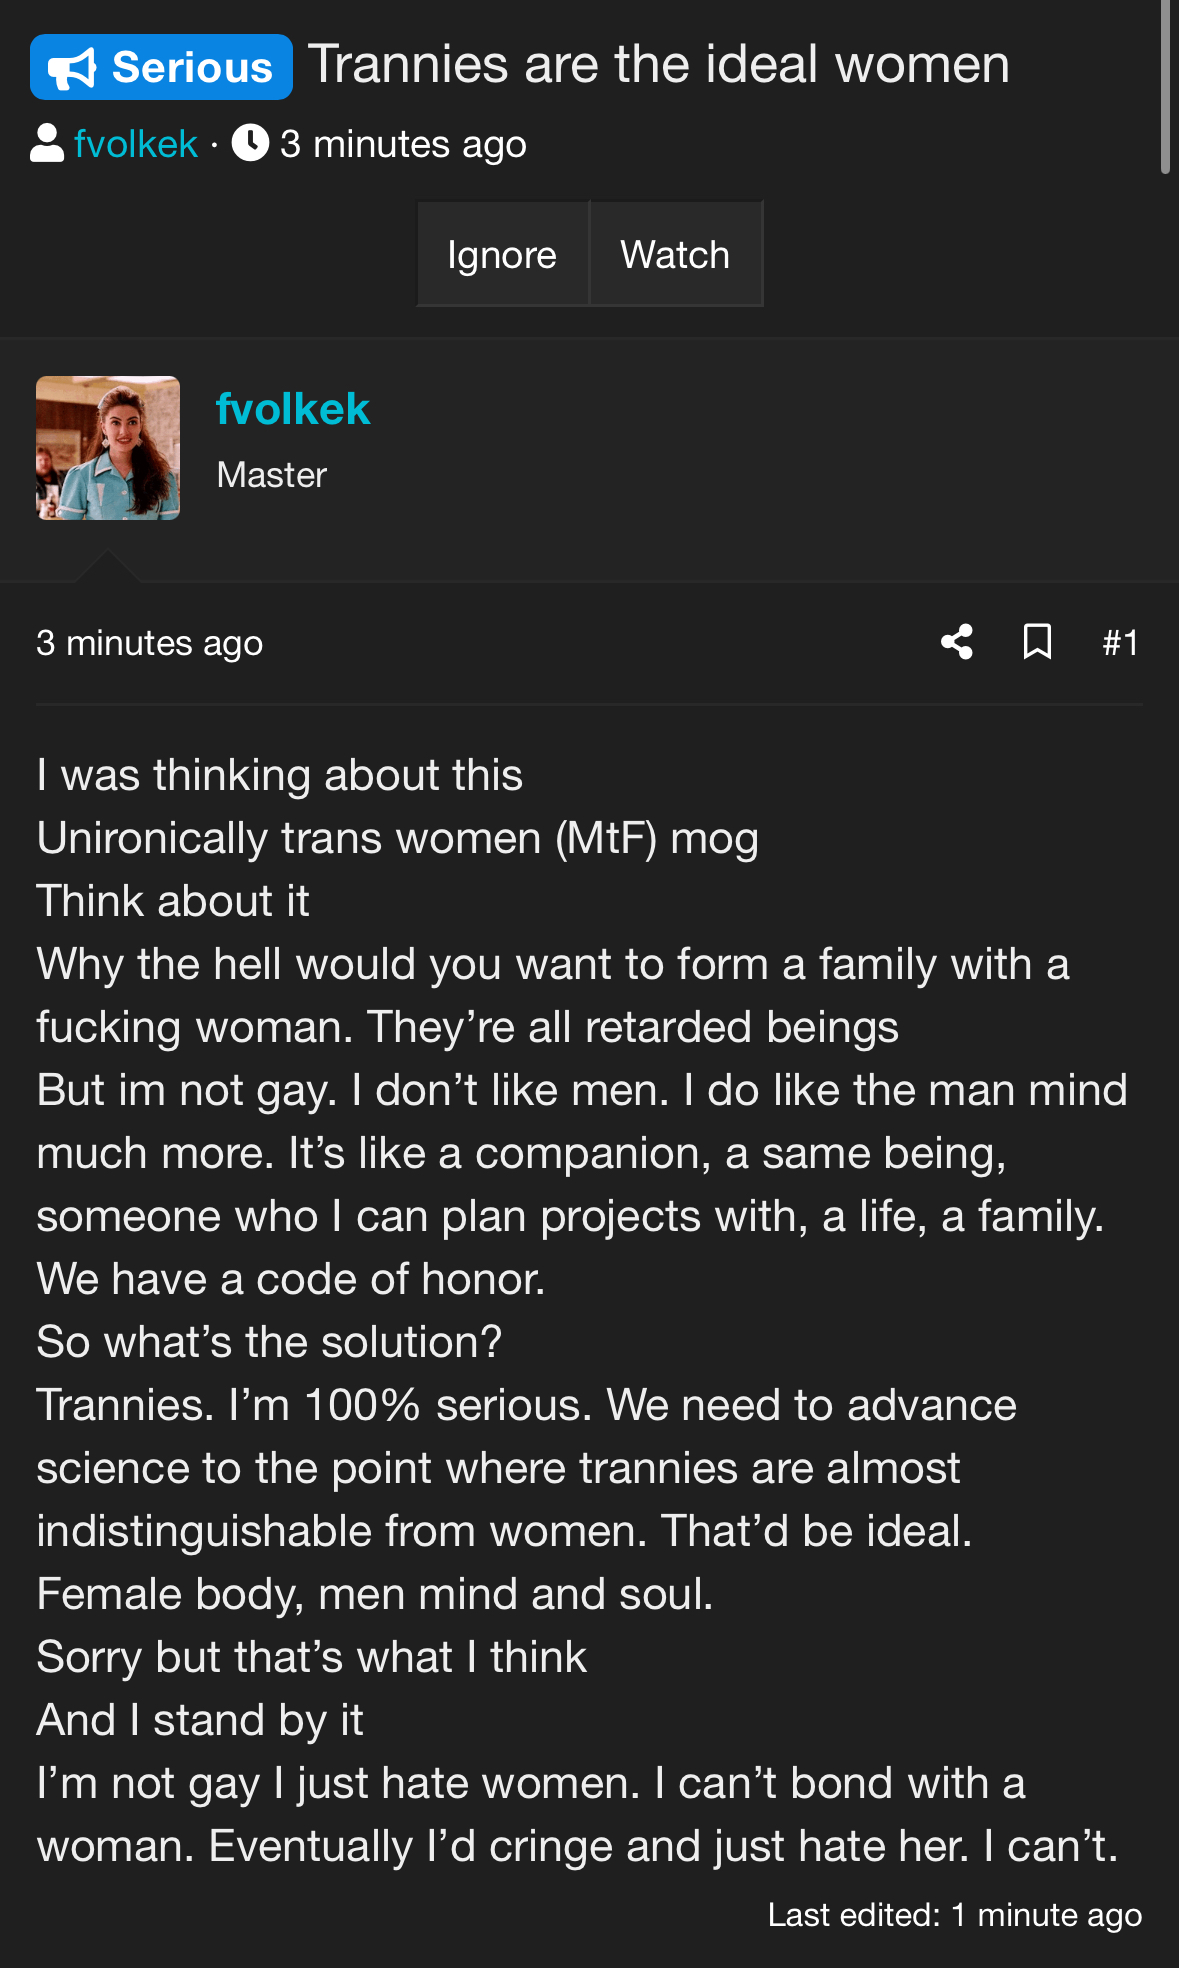Share post using the share icon

pos(957,642)
